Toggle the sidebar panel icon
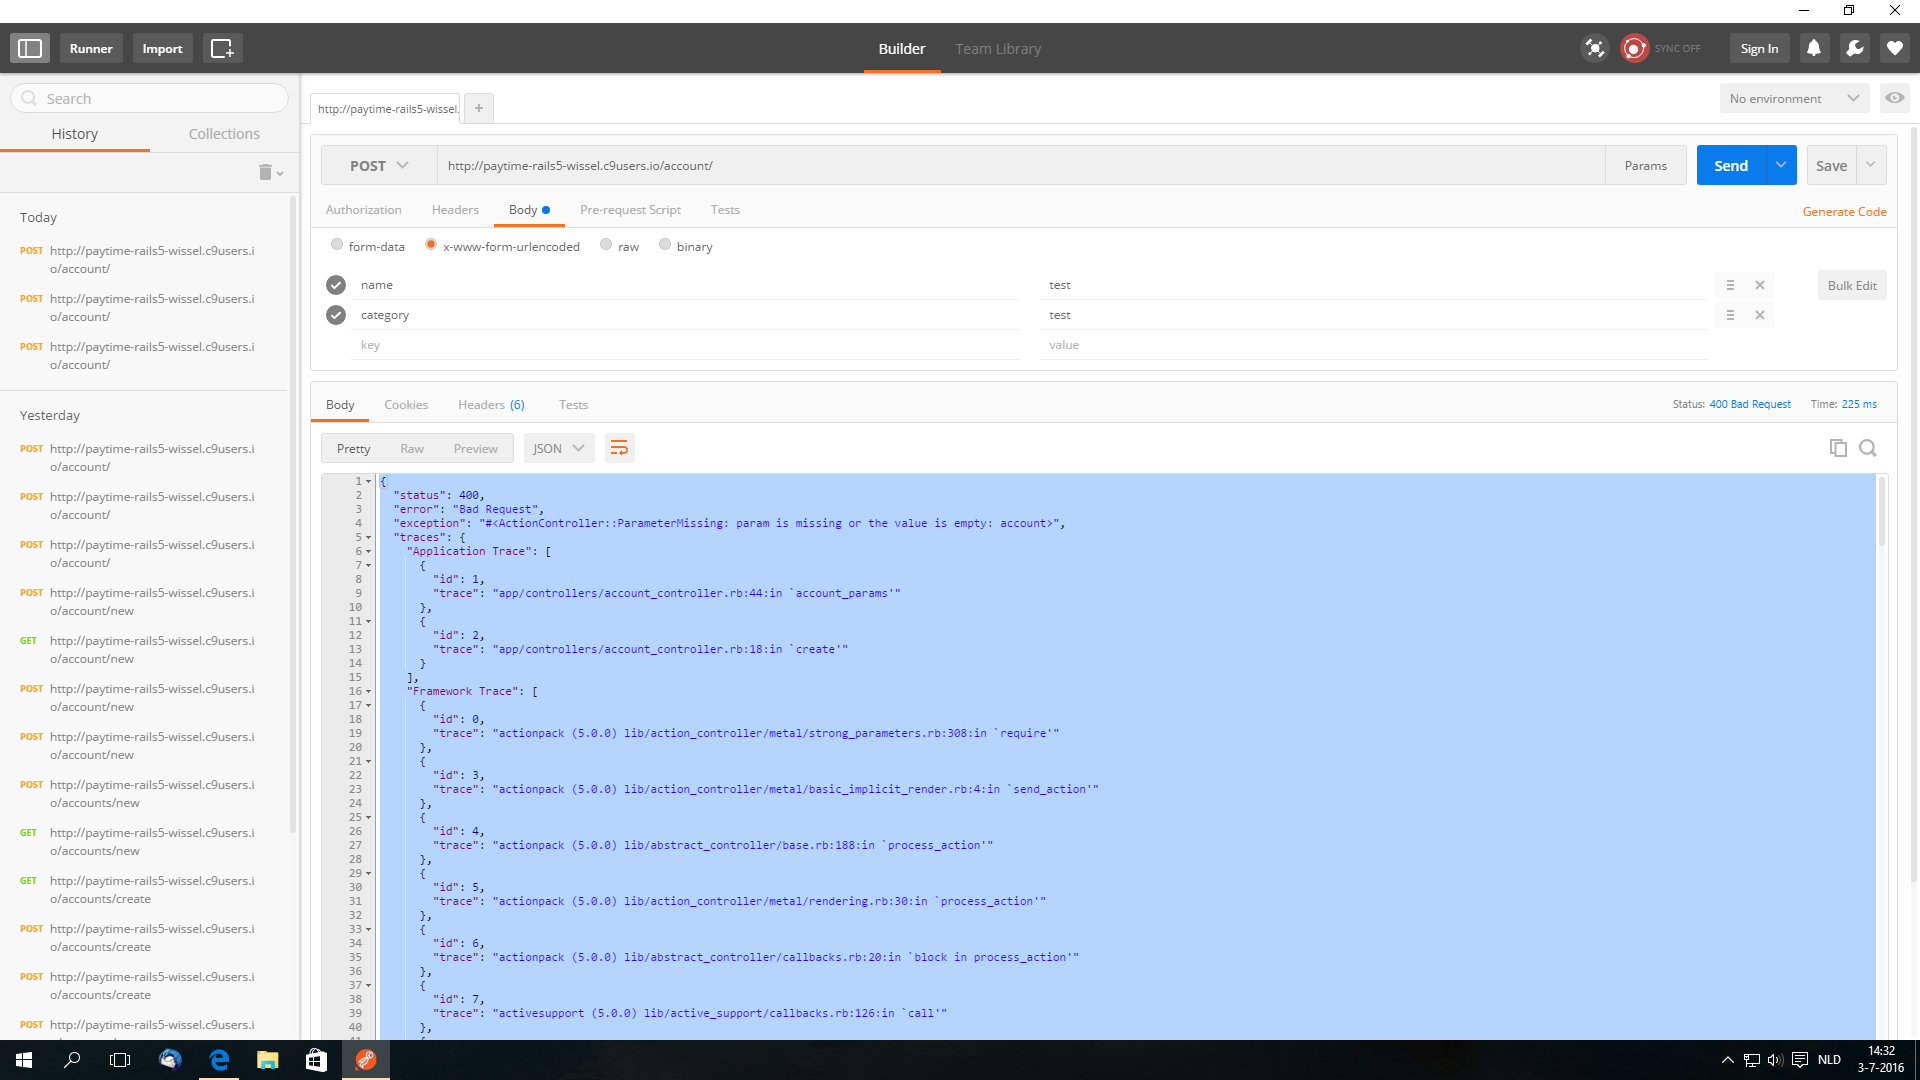This screenshot has height=1080, width=1920. [x=30, y=48]
